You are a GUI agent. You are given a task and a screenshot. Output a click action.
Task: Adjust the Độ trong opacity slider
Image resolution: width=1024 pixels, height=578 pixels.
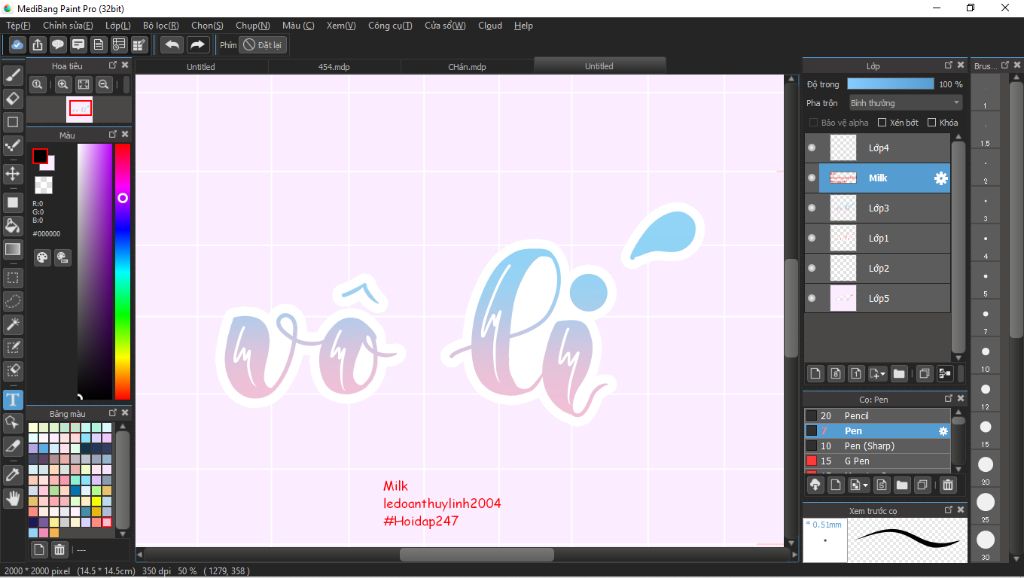coord(890,84)
